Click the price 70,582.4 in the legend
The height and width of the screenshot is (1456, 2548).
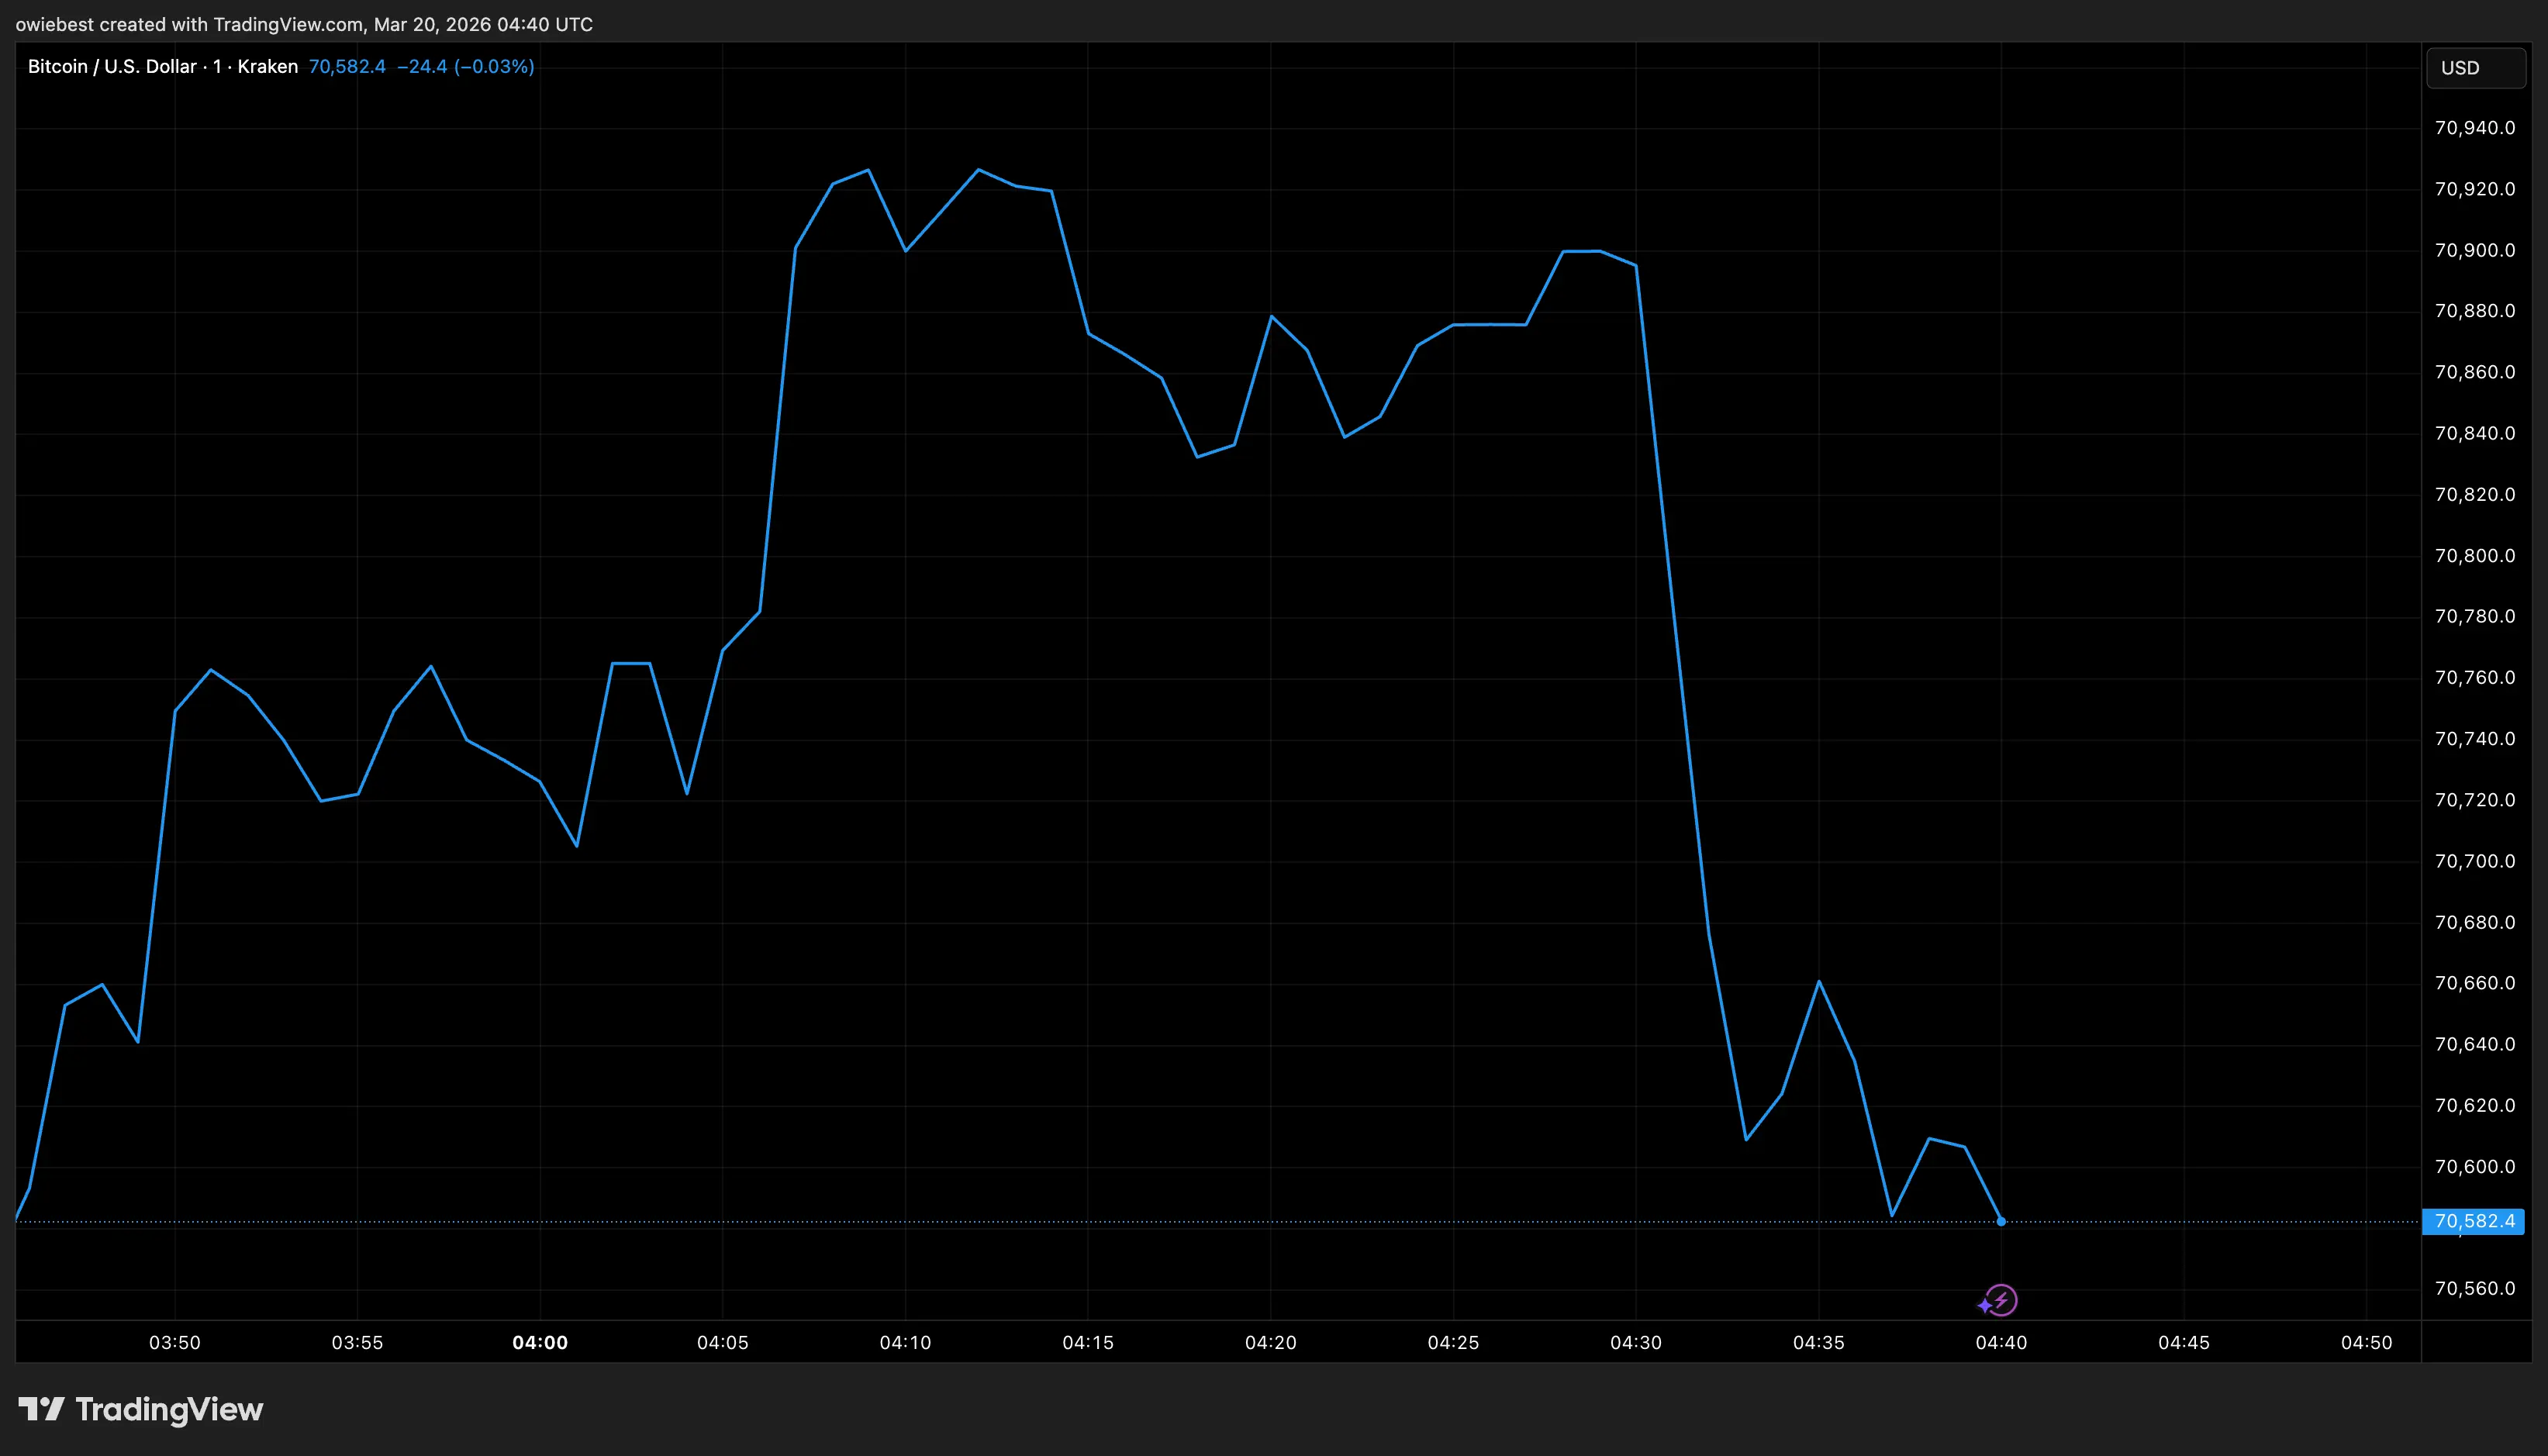347,66
